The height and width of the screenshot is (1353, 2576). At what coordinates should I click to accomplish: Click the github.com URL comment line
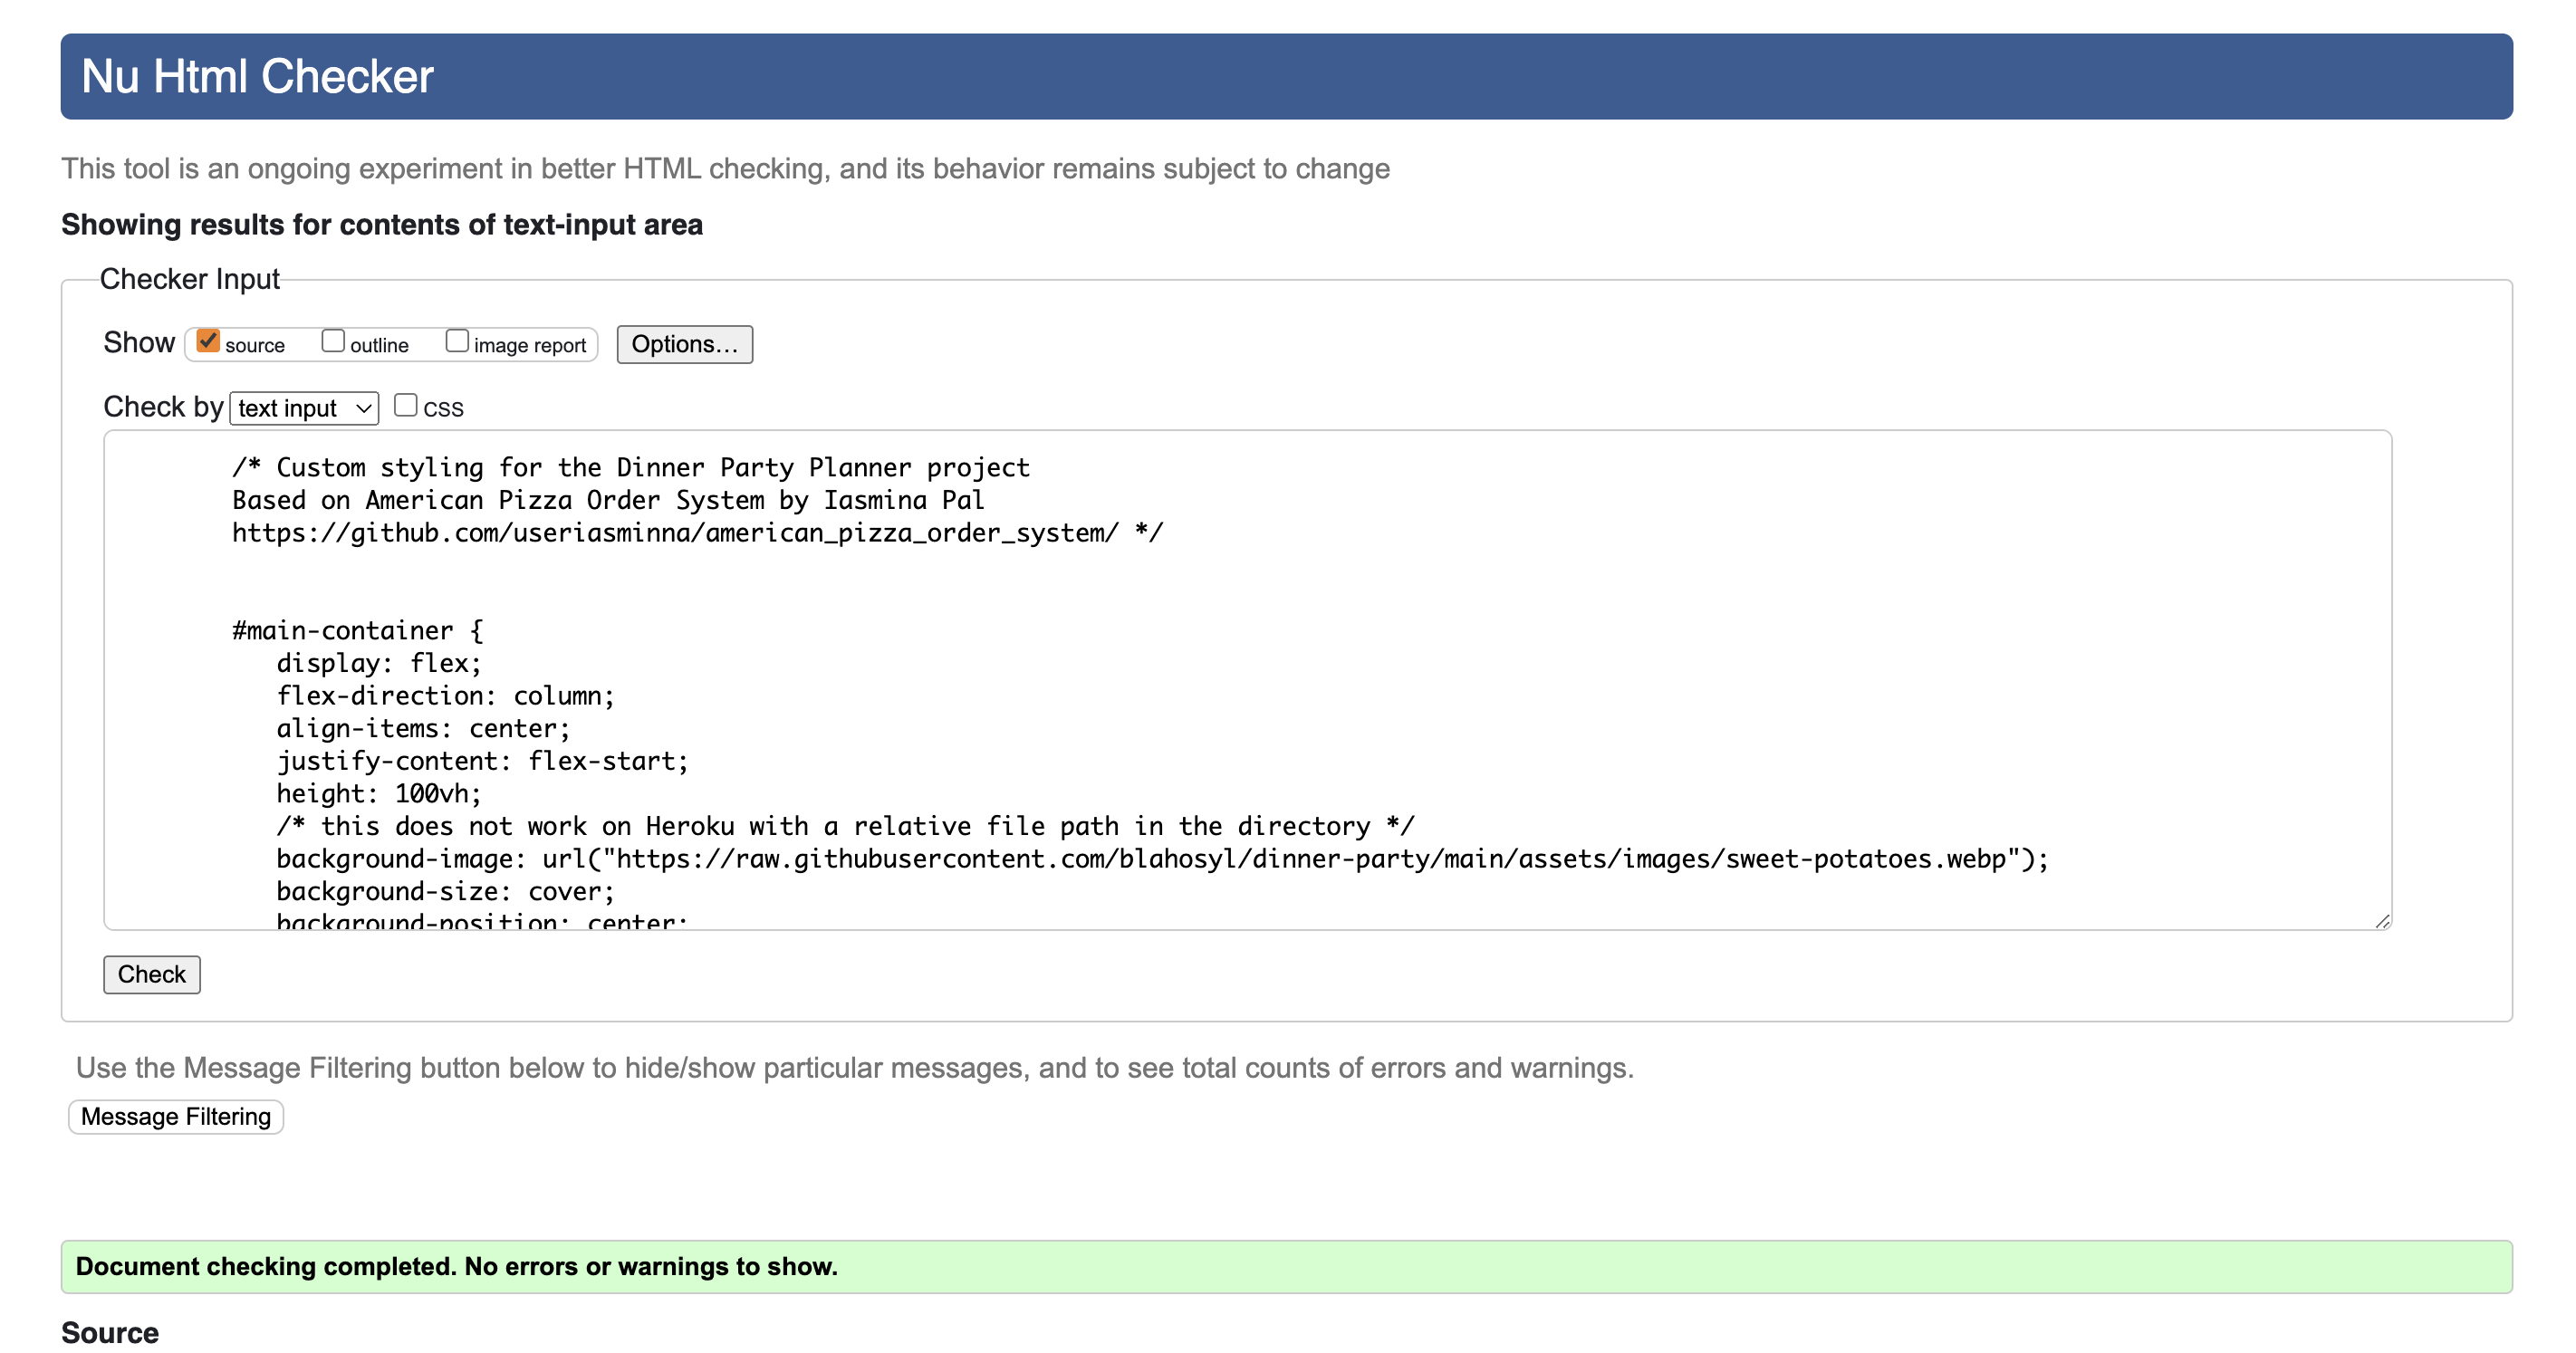696,533
